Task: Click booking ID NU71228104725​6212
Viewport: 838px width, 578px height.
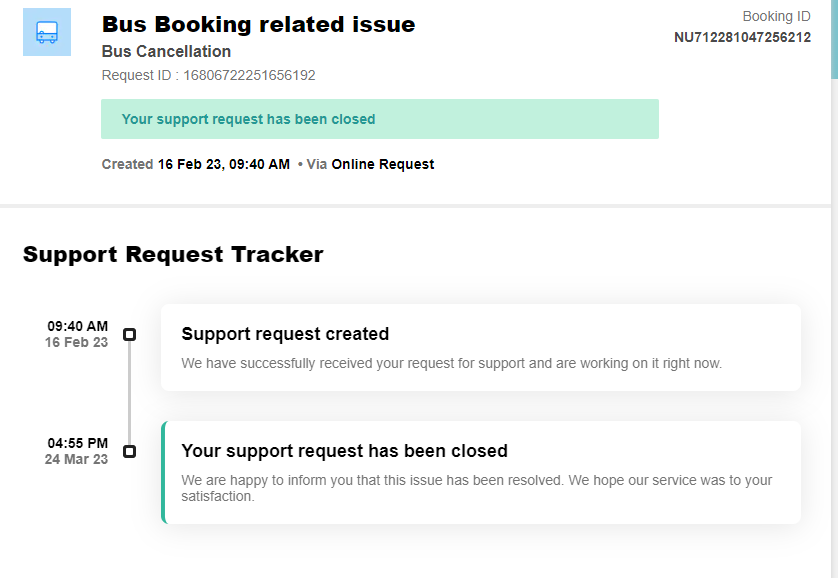Action: point(742,38)
